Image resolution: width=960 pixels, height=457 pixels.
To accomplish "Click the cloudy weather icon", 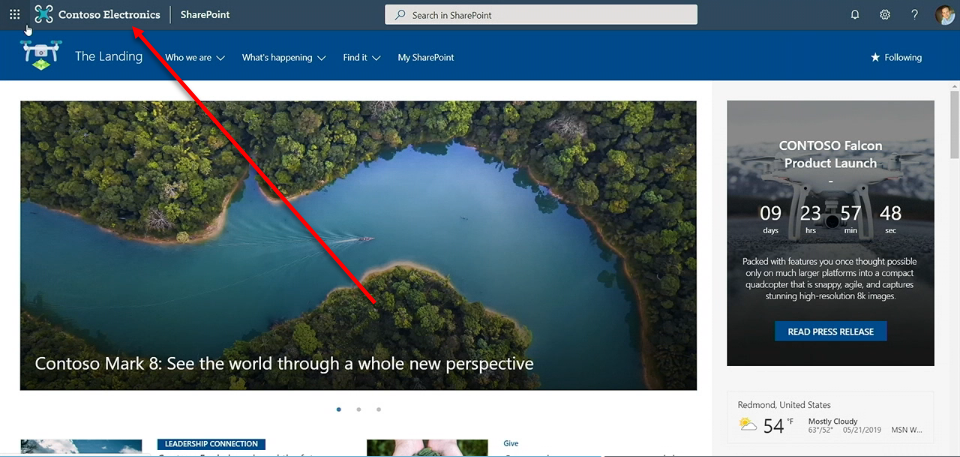I will click(x=748, y=425).
